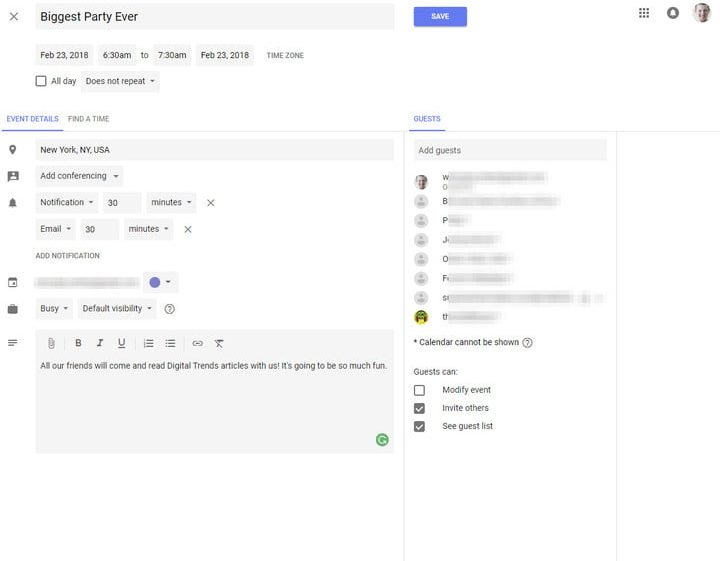Select the blurred calendar name dropdown

87,282
